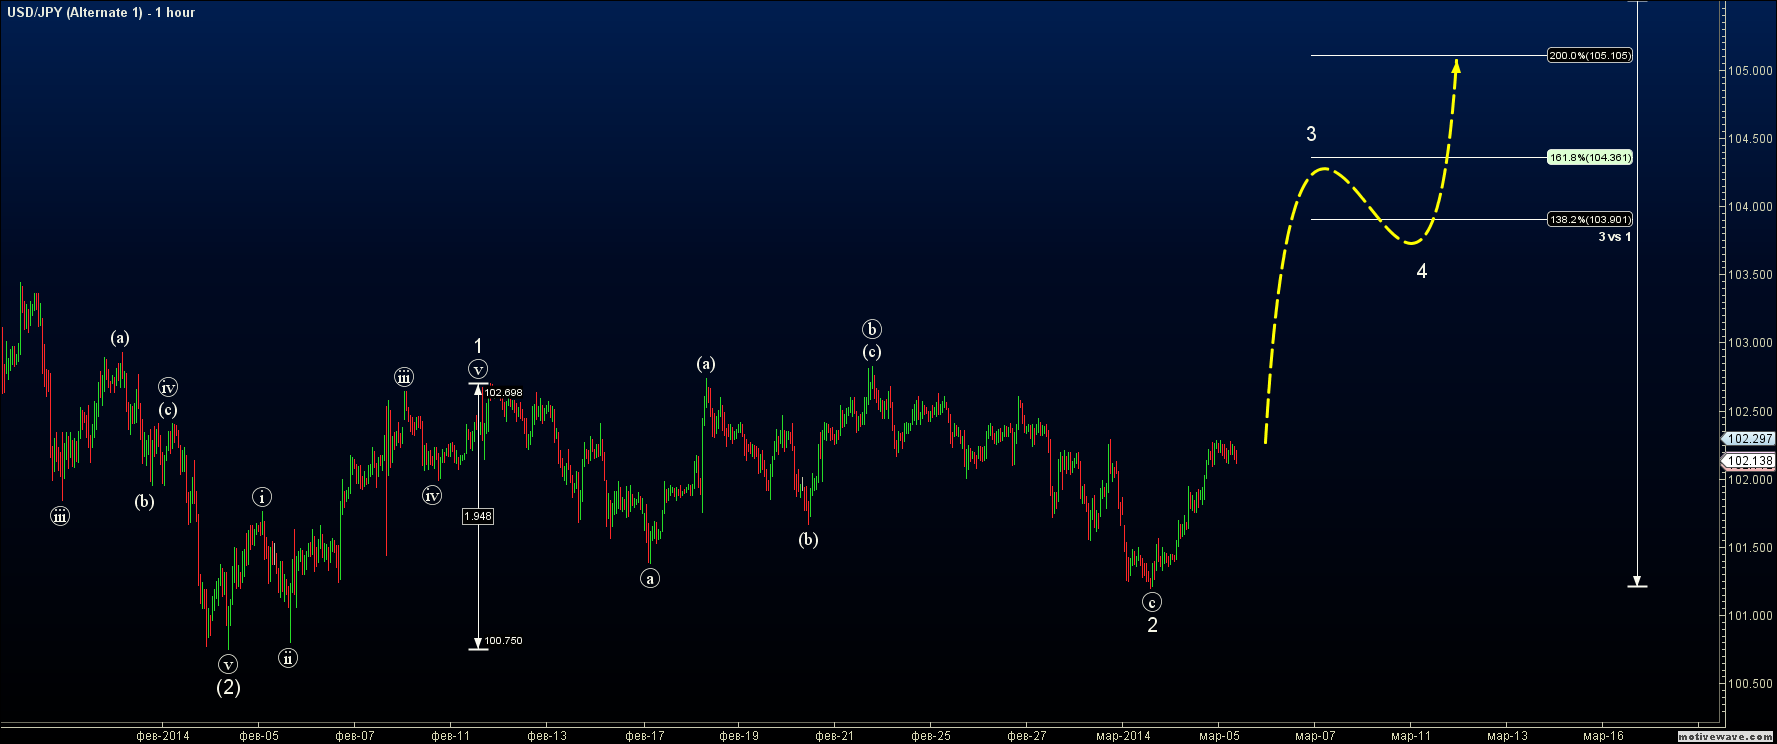Select the wave 2 label under circled c
The width and height of the screenshot is (1777, 744).
click(1152, 625)
